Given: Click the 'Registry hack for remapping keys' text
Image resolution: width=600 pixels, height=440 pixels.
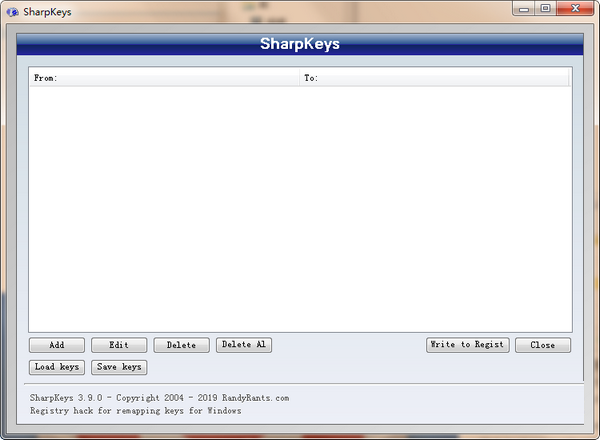Looking at the screenshot, I should pos(136,411).
